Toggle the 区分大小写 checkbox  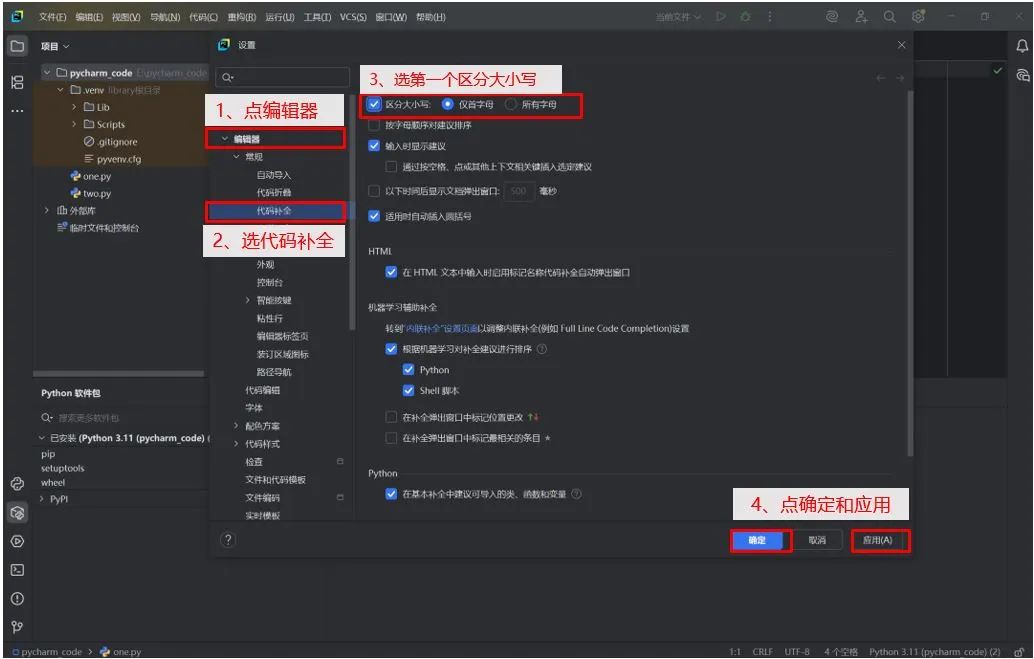pyautogui.click(x=374, y=104)
